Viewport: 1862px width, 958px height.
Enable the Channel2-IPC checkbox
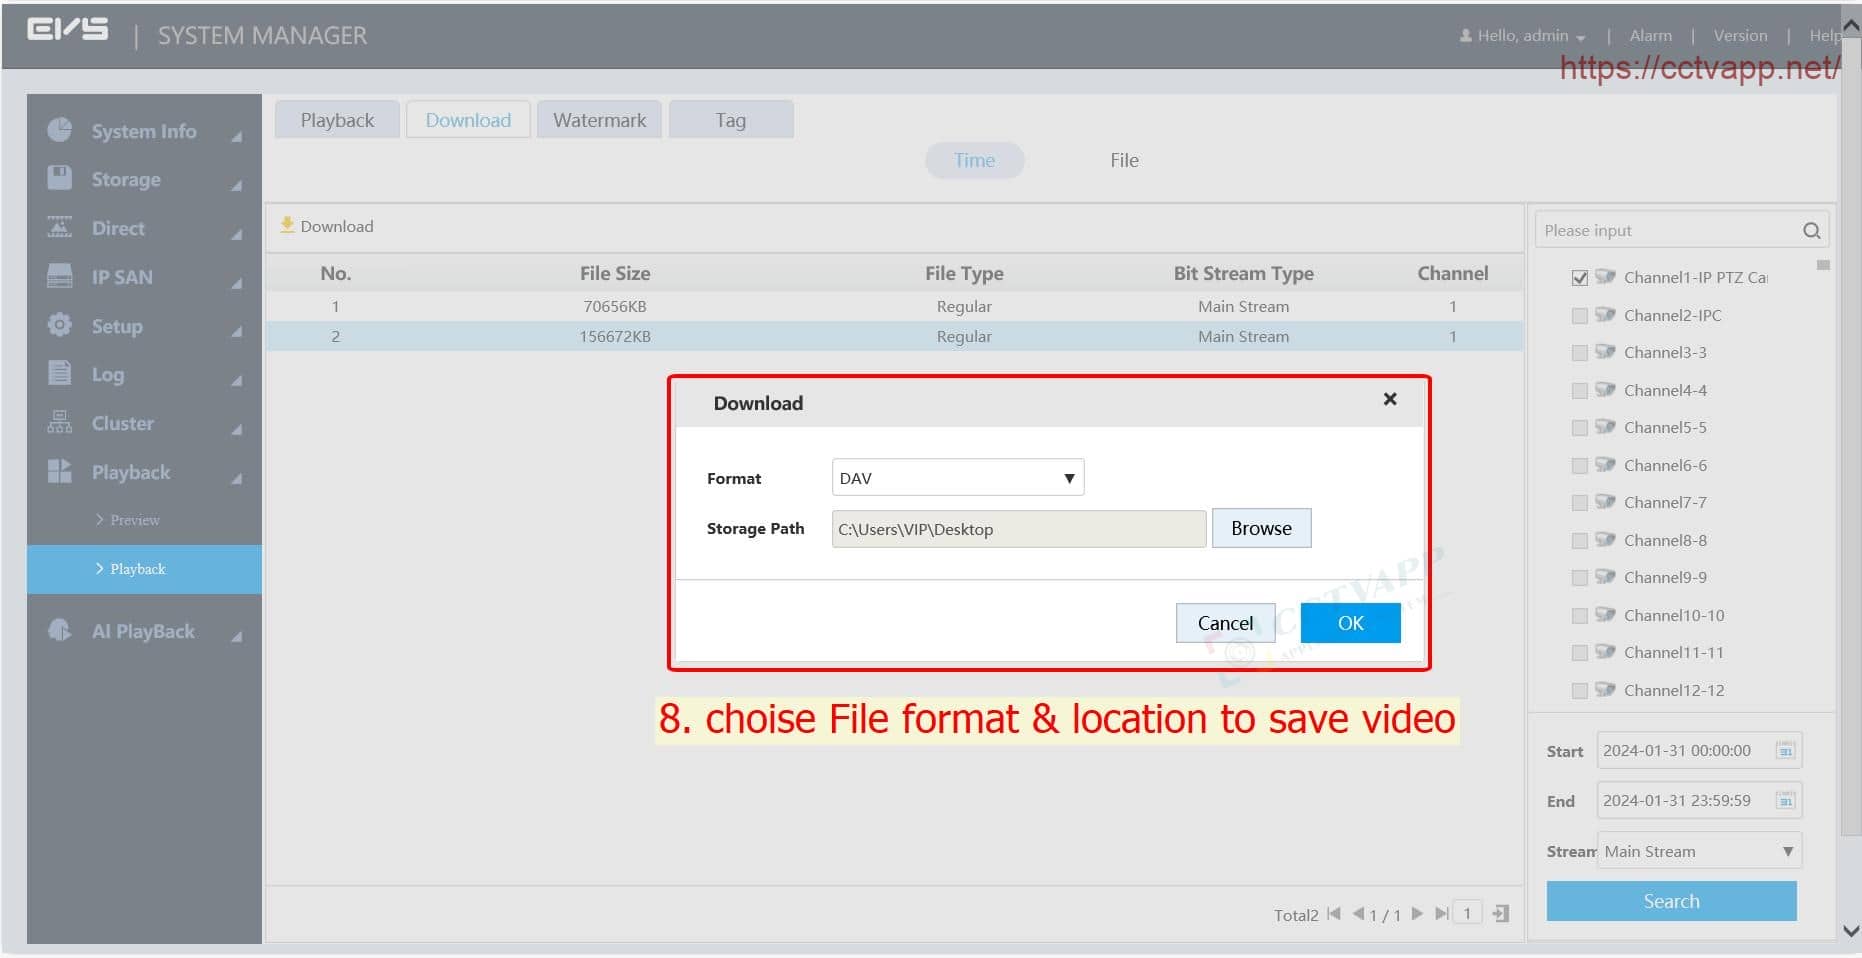click(1580, 316)
